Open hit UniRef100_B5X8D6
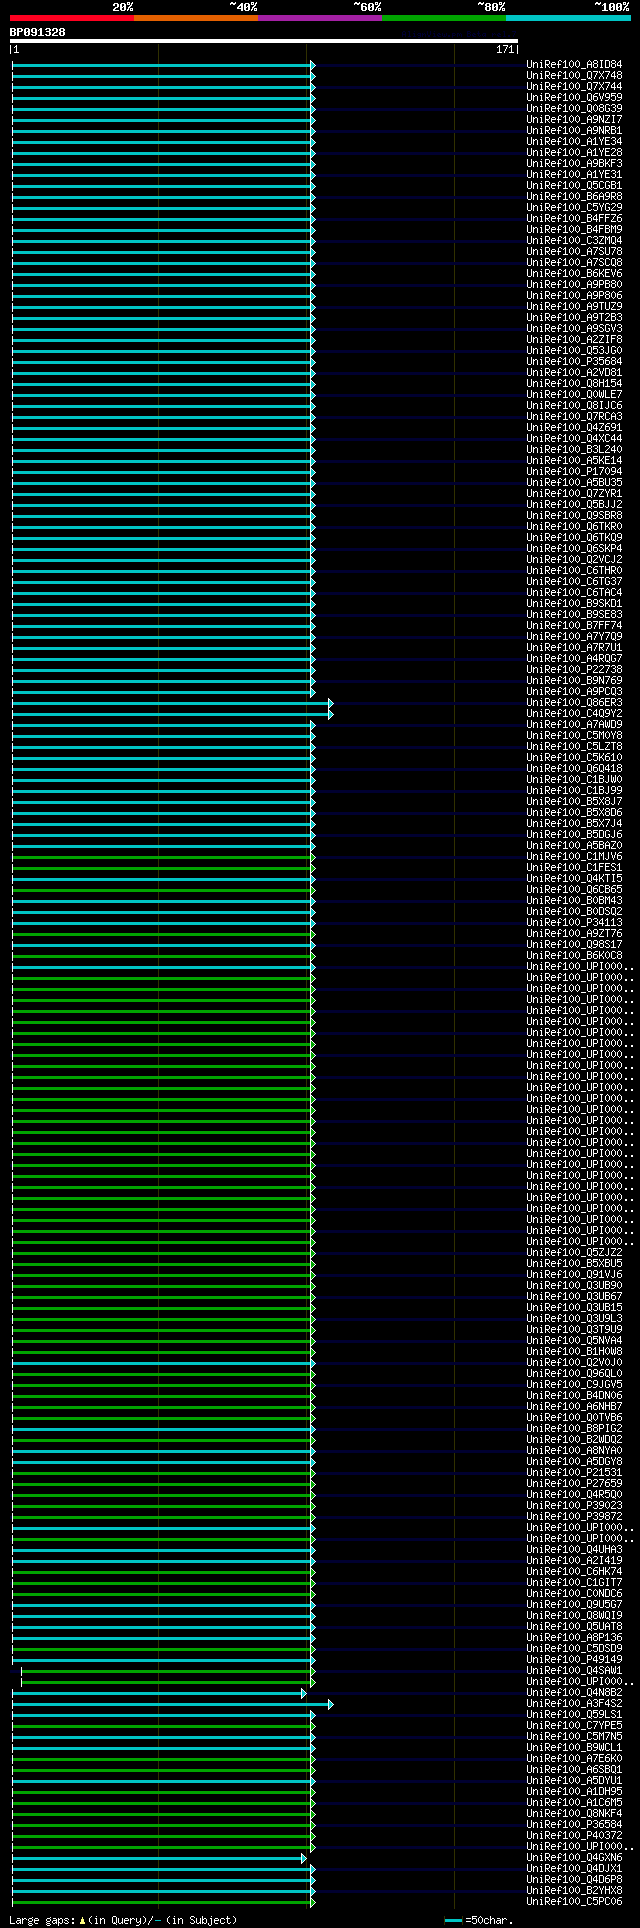The width and height of the screenshot is (640, 1928). [574, 812]
